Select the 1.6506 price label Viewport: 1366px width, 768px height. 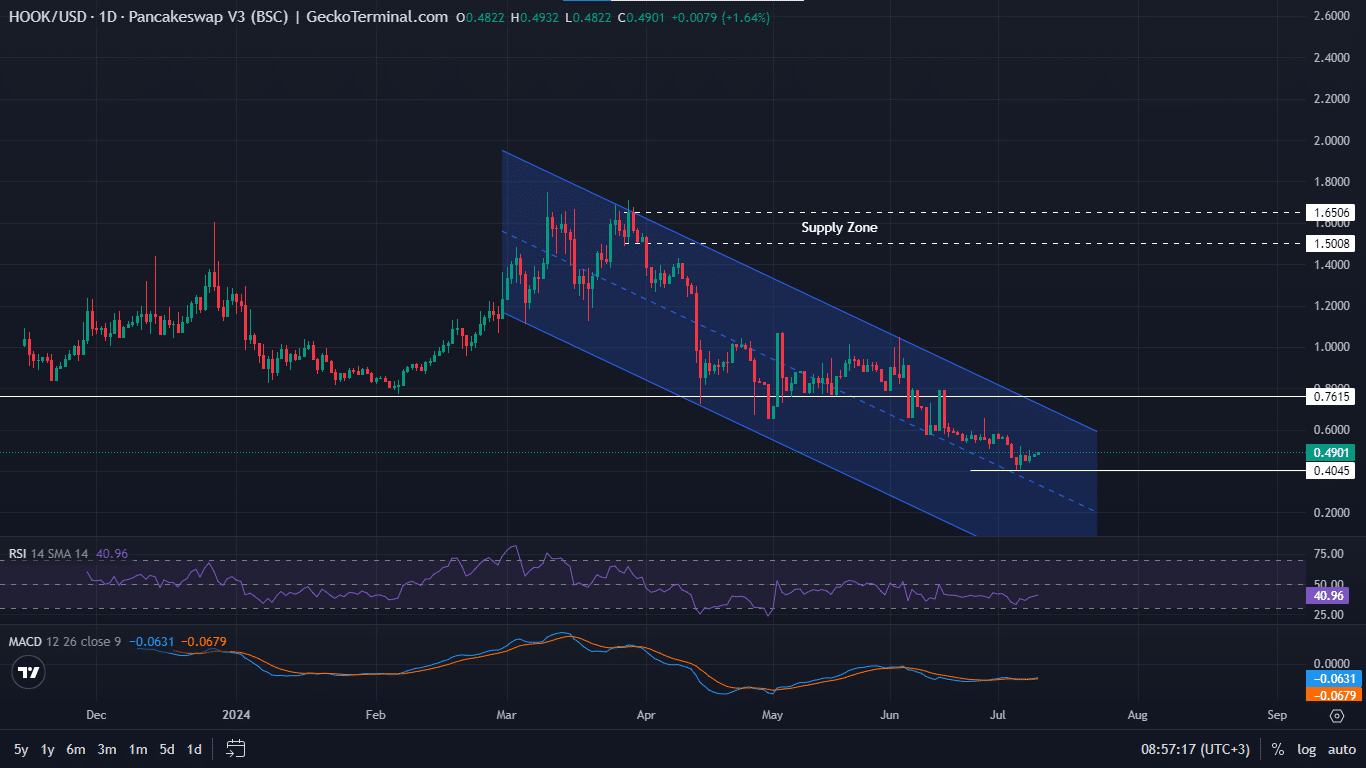click(x=1331, y=213)
